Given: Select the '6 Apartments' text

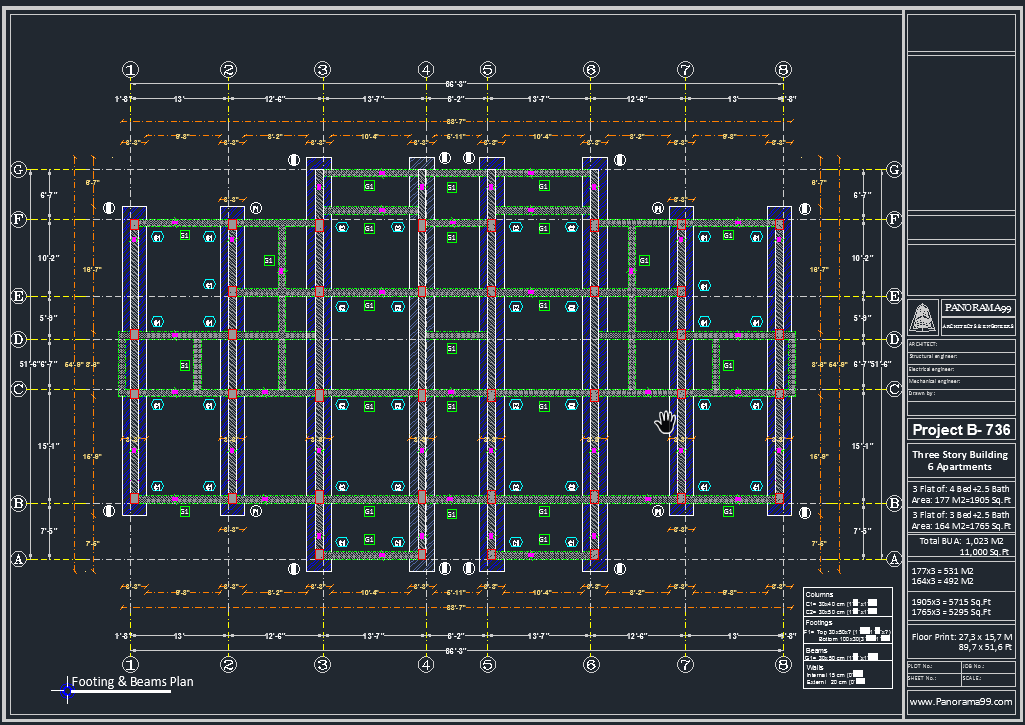Looking at the screenshot, I should click(x=959, y=467).
